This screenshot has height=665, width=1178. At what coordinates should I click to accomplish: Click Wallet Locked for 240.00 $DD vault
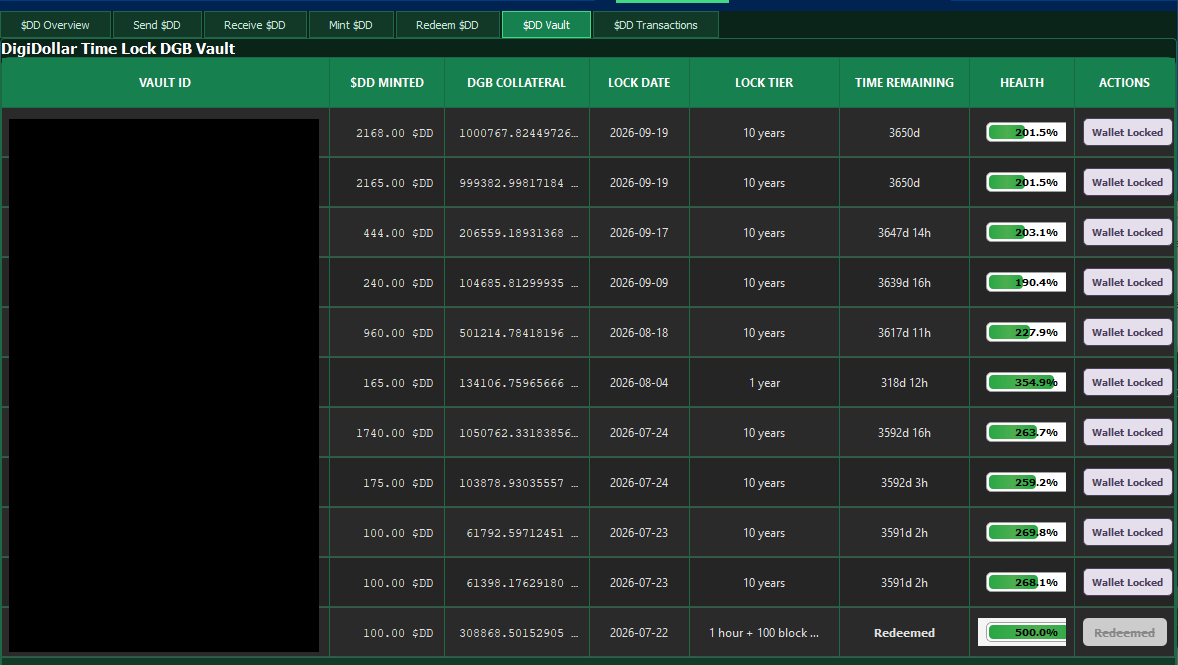pyautogui.click(x=1128, y=283)
